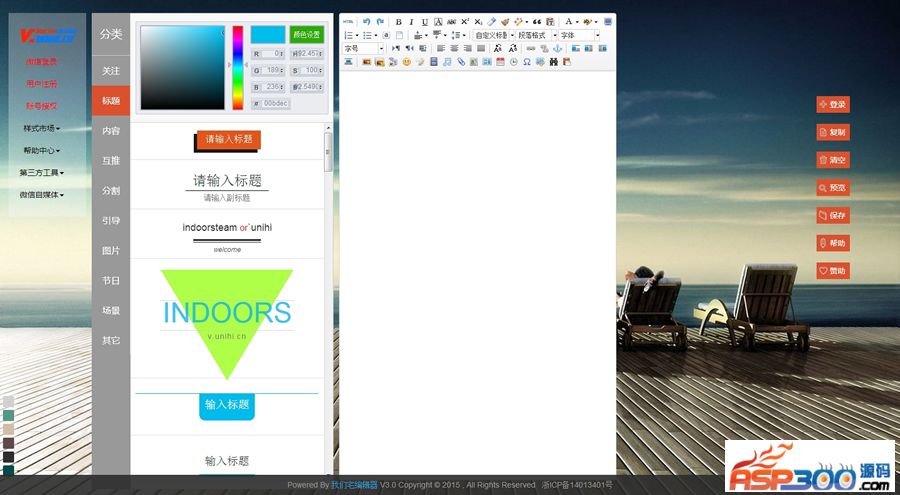Click the 复制 copy button

(833, 132)
